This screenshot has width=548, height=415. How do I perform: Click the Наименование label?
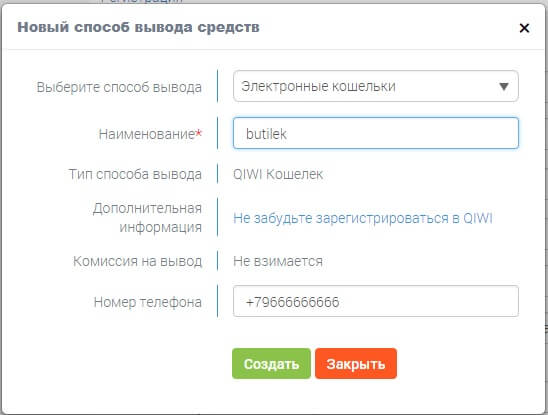point(146,134)
